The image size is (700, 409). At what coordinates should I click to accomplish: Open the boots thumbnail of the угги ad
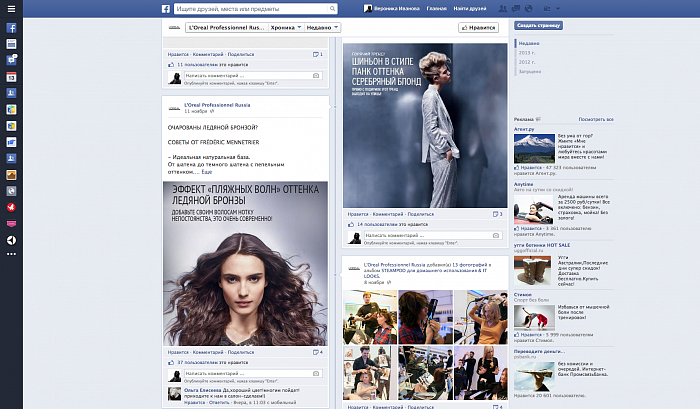click(x=533, y=271)
